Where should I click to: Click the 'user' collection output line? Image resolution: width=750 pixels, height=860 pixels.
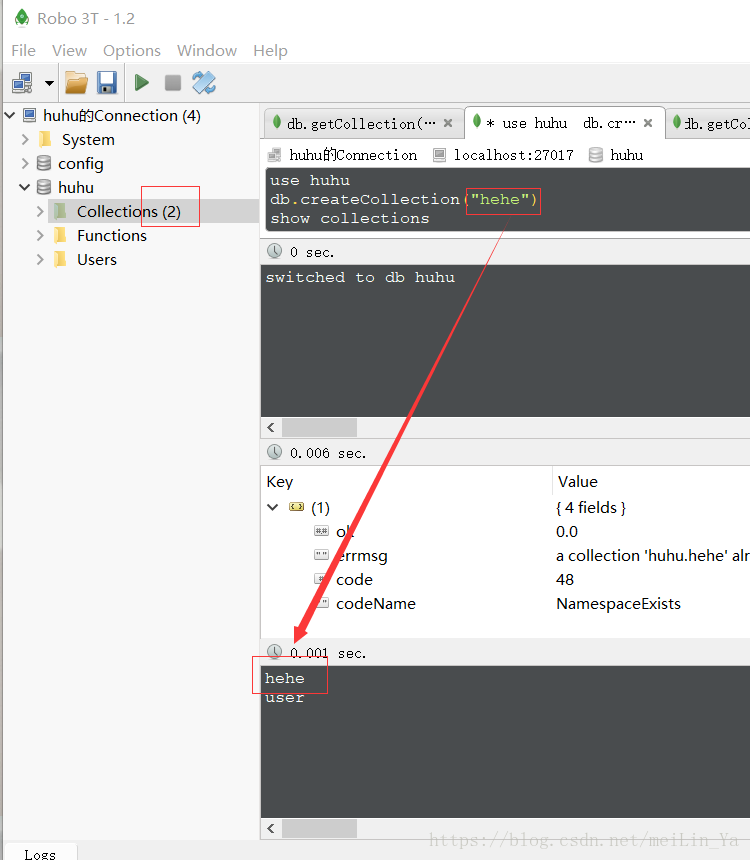pos(284,698)
